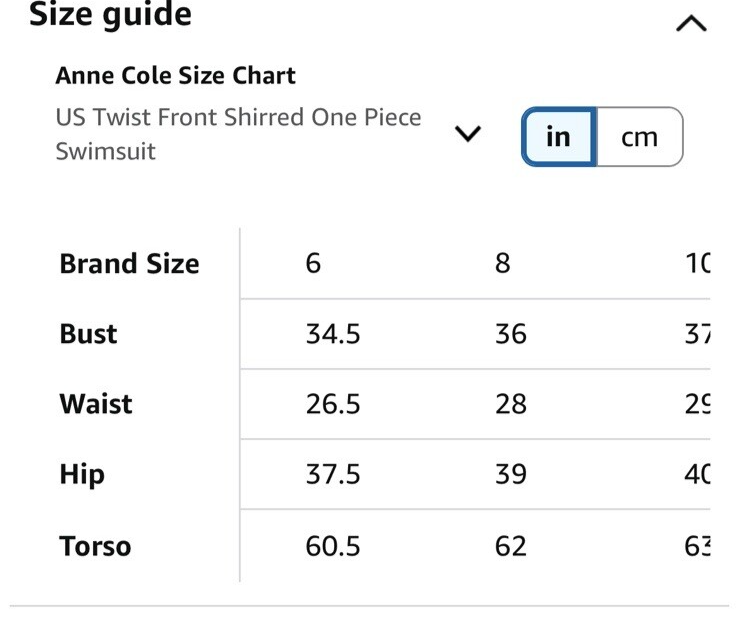Collapse the Size guide section chevron
Screen dimensions: 739x618
point(691,23)
